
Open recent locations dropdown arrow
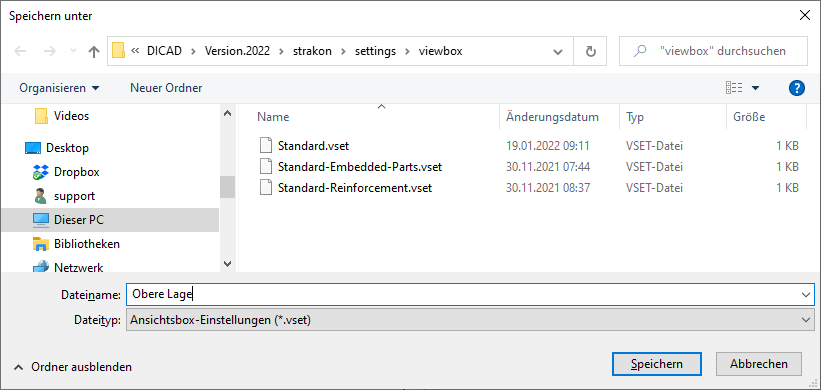tap(74, 51)
